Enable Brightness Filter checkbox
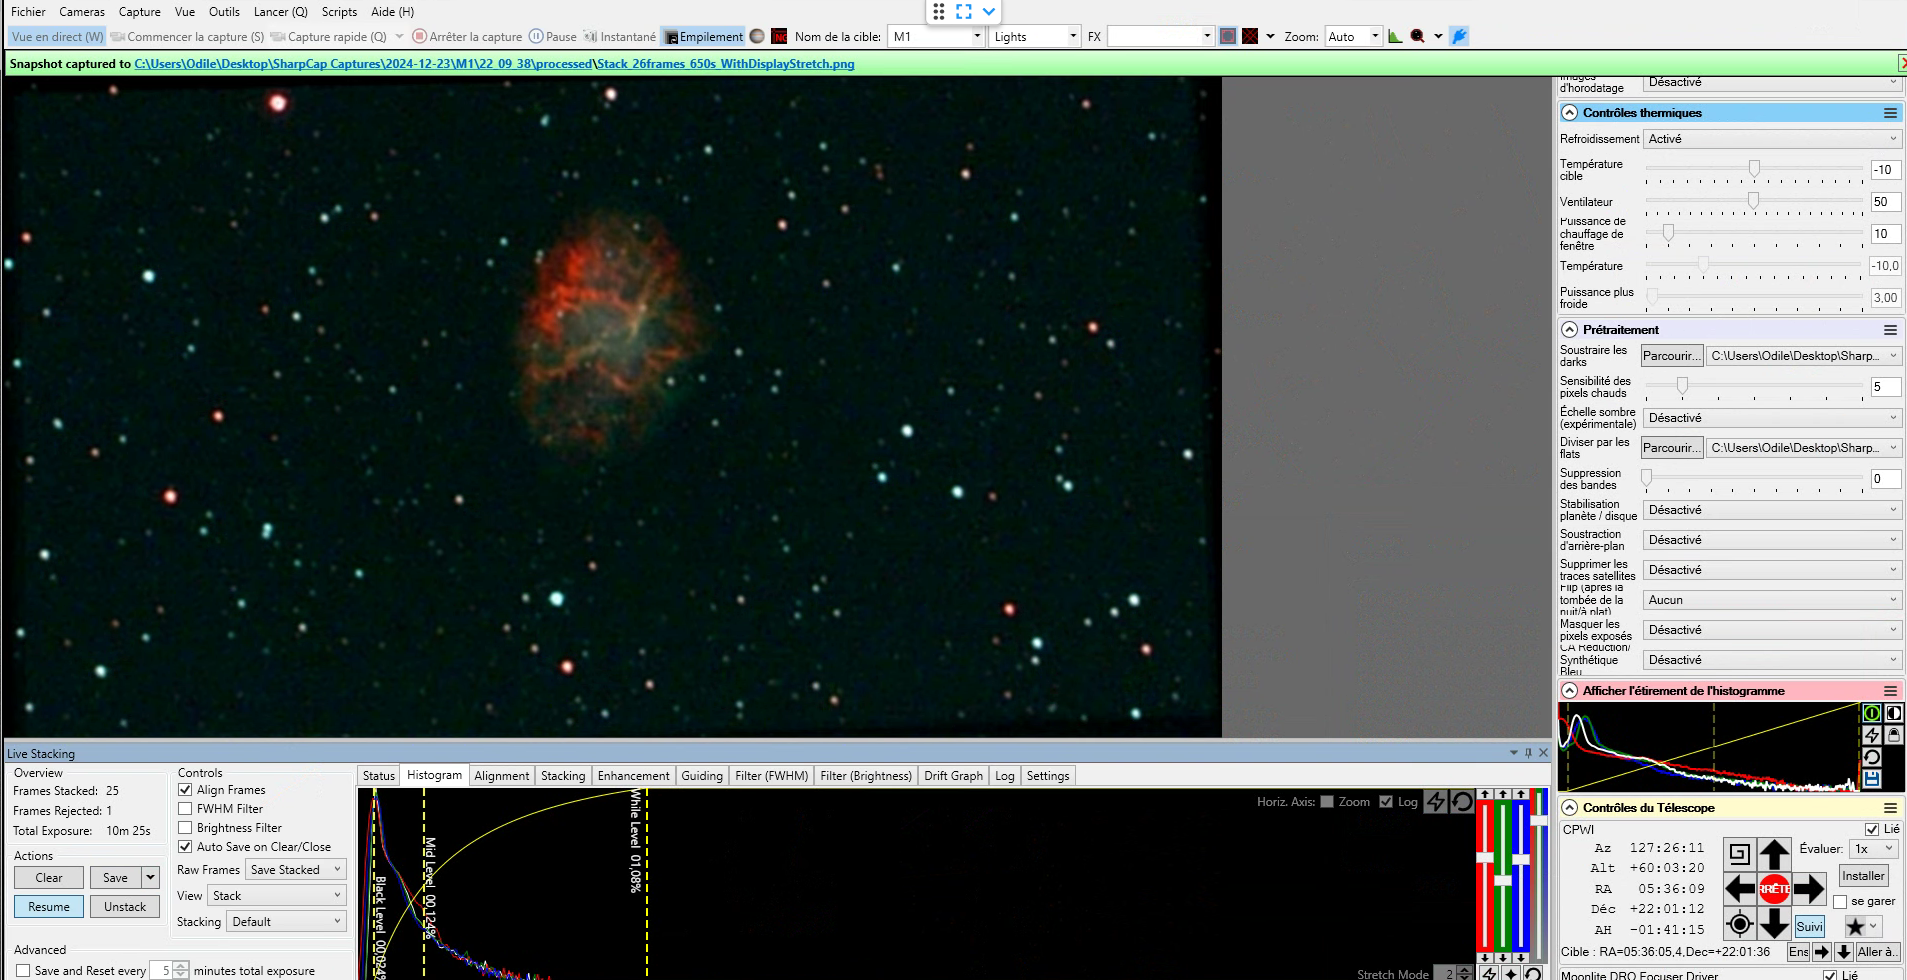This screenshot has height=980, width=1907. click(185, 828)
